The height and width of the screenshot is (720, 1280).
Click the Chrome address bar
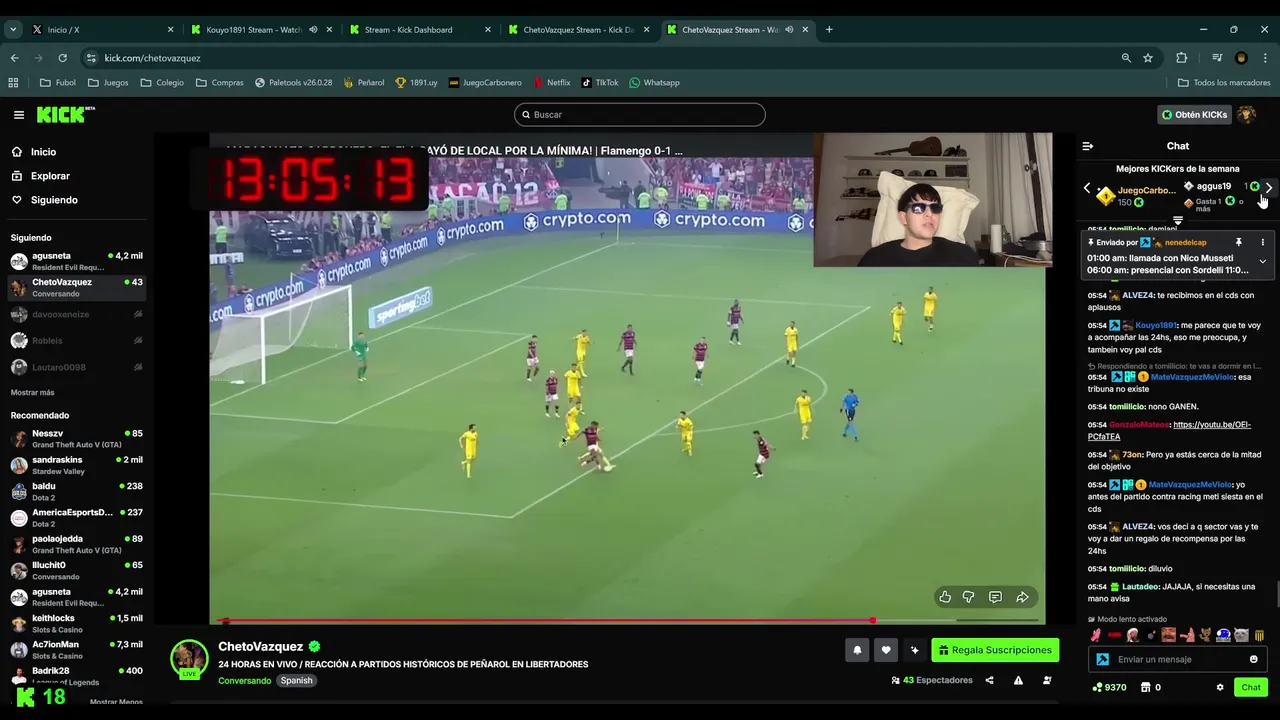click(600, 58)
